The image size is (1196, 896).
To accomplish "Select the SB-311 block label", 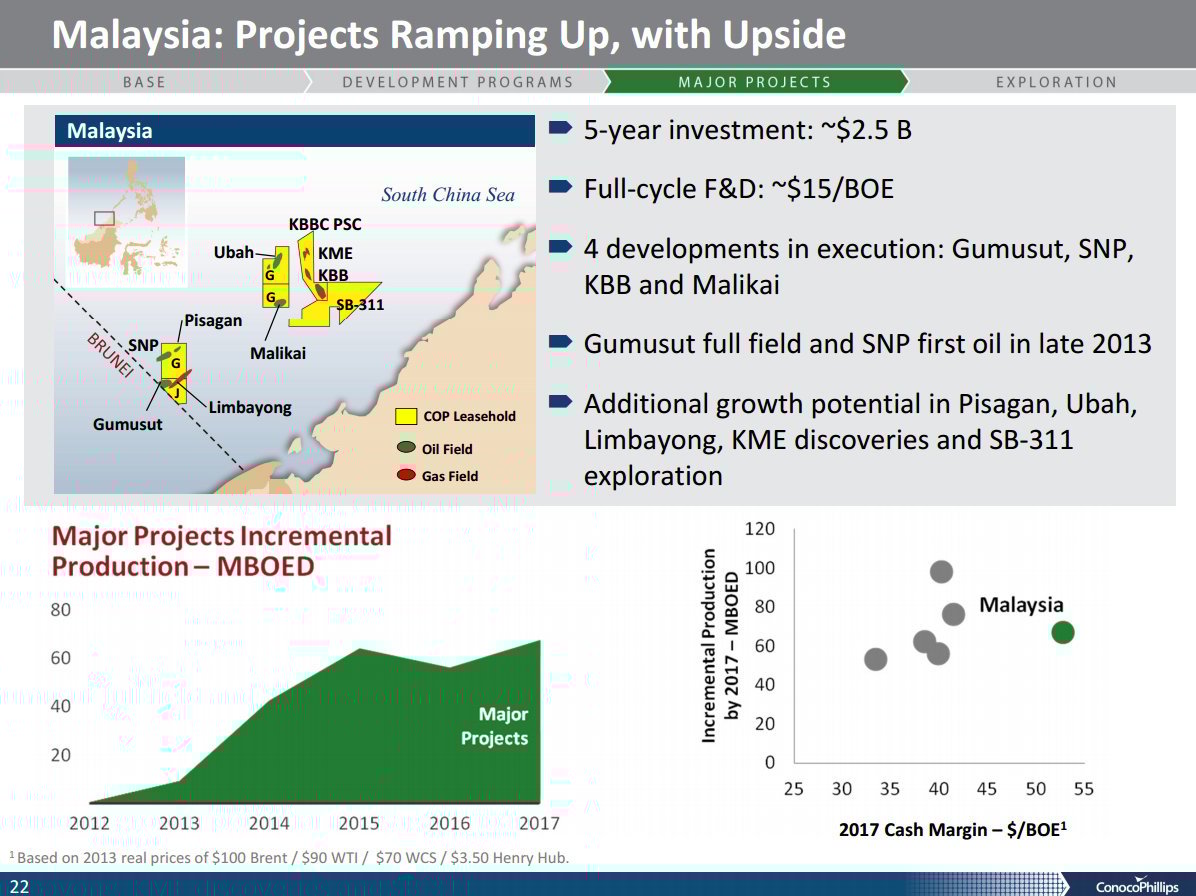I will click(x=360, y=304).
